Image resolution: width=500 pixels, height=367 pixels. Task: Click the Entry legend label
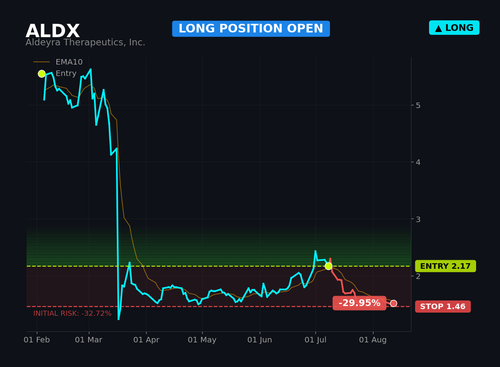pos(66,73)
